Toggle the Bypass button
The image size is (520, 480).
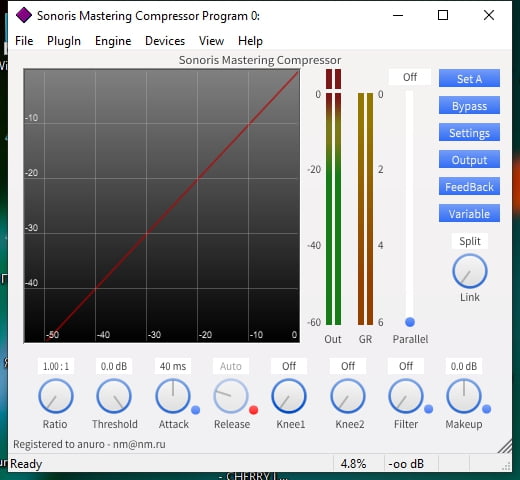pos(469,105)
